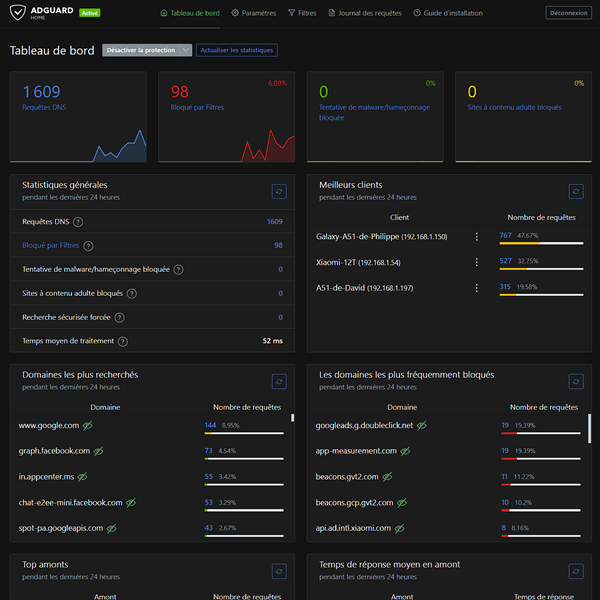This screenshot has height=600, width=600.
Task: Click googleads.g.doubleclick.net red progress bar
Action: (541, 433)
